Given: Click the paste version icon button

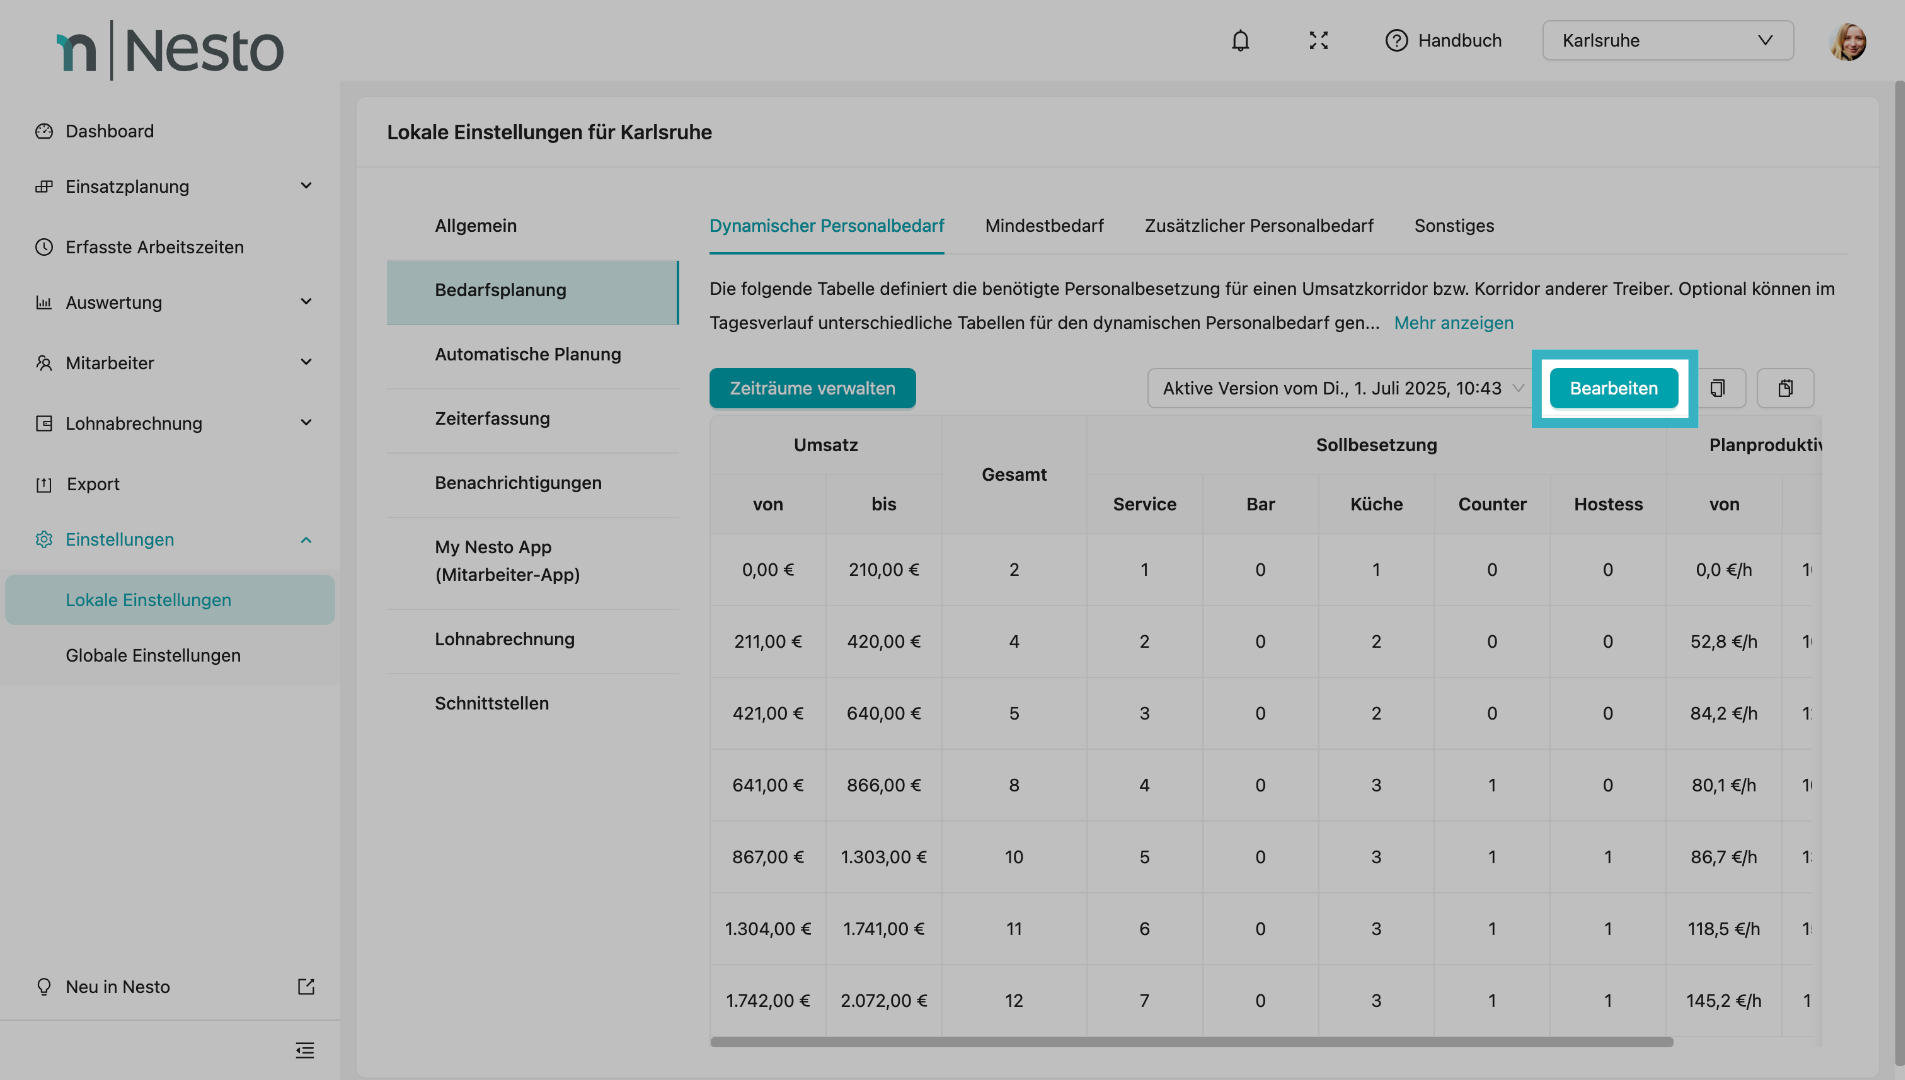Looking at the screenshot, I should pos(1785,388).
